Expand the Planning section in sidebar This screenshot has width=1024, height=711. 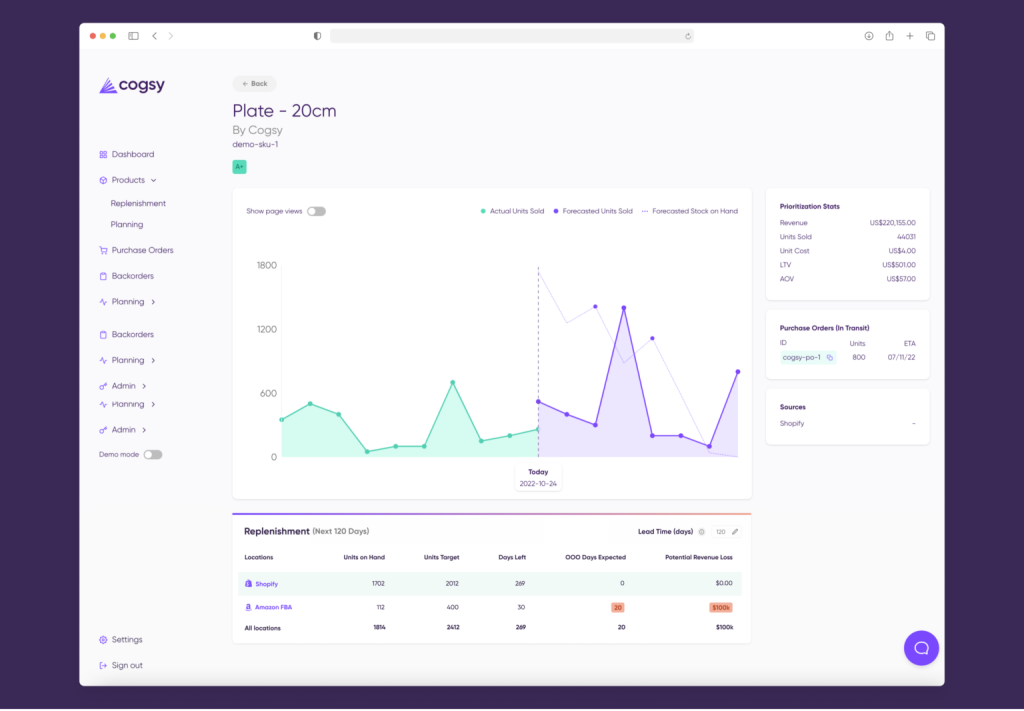(x=126, y=301)
